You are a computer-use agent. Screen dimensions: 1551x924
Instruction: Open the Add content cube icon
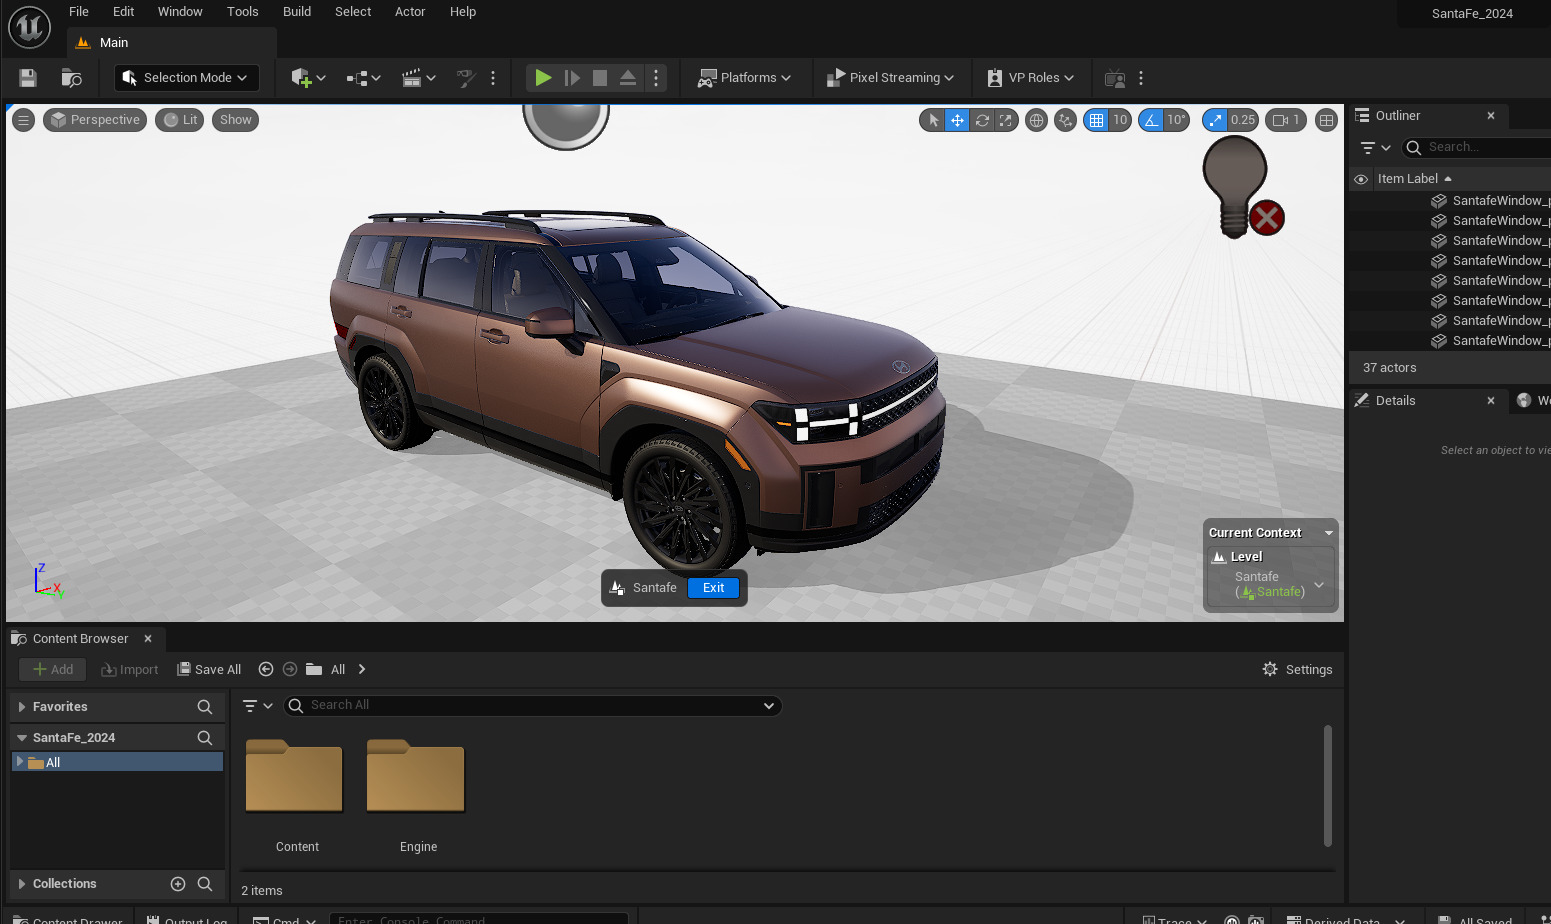point(308,78)
